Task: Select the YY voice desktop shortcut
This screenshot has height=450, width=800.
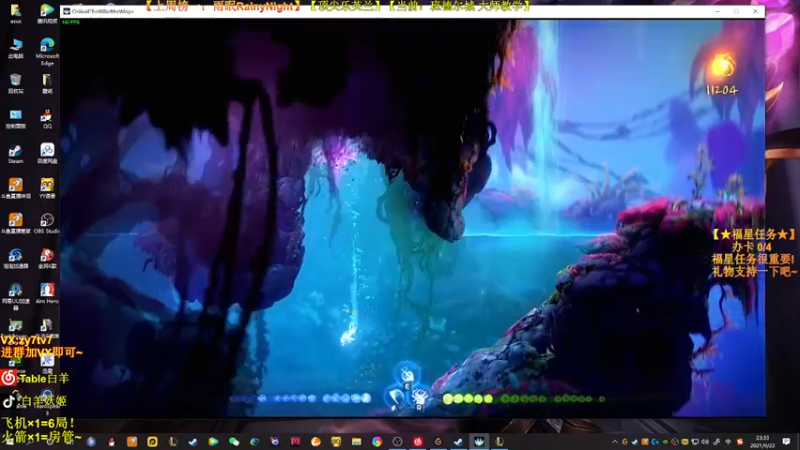Action: [x=47, y=188]
